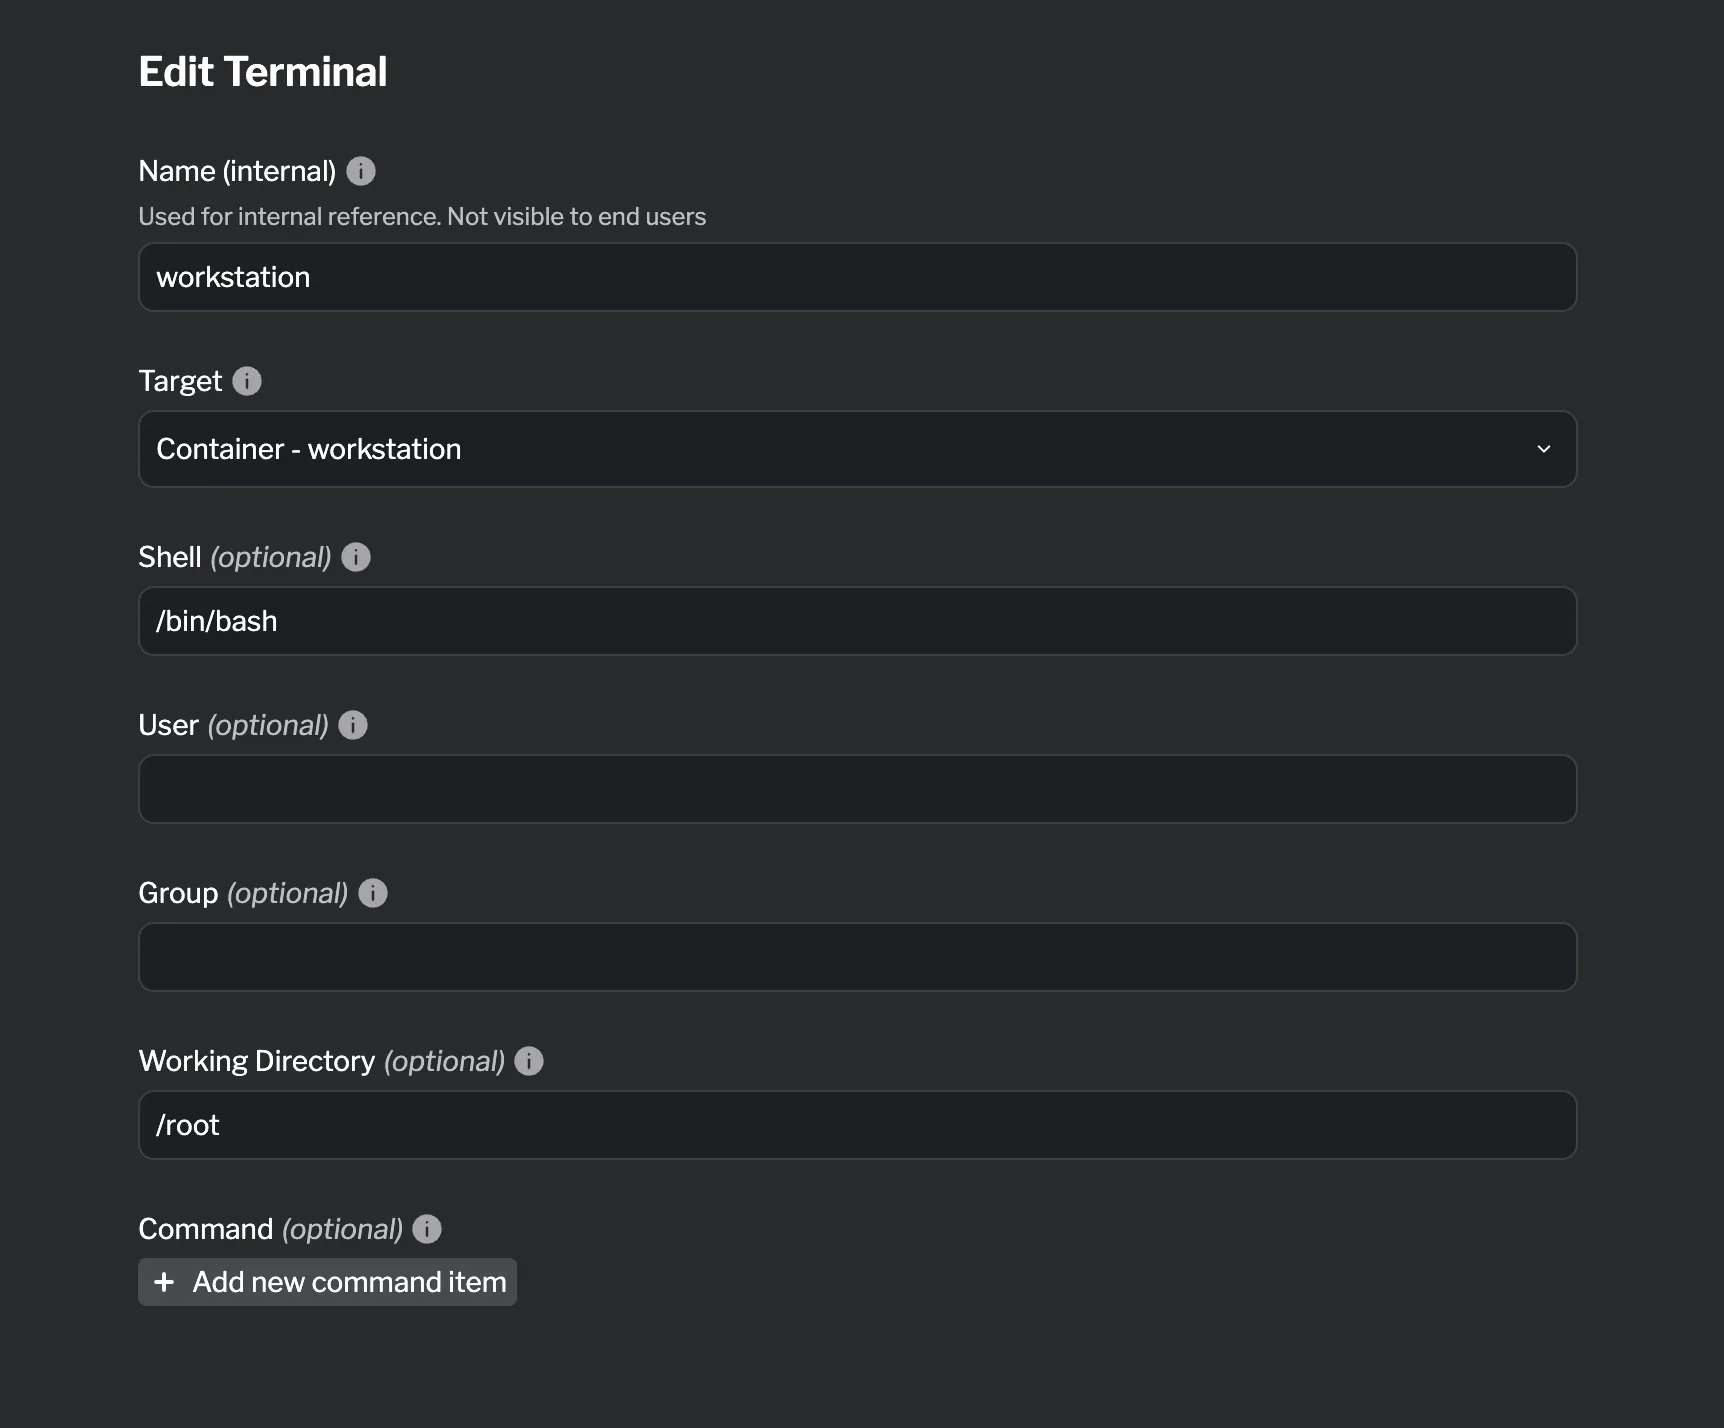Click the info icon beside Name (internal)
The width and height of the screenshot is (1724, 1428).
point(362,170)
